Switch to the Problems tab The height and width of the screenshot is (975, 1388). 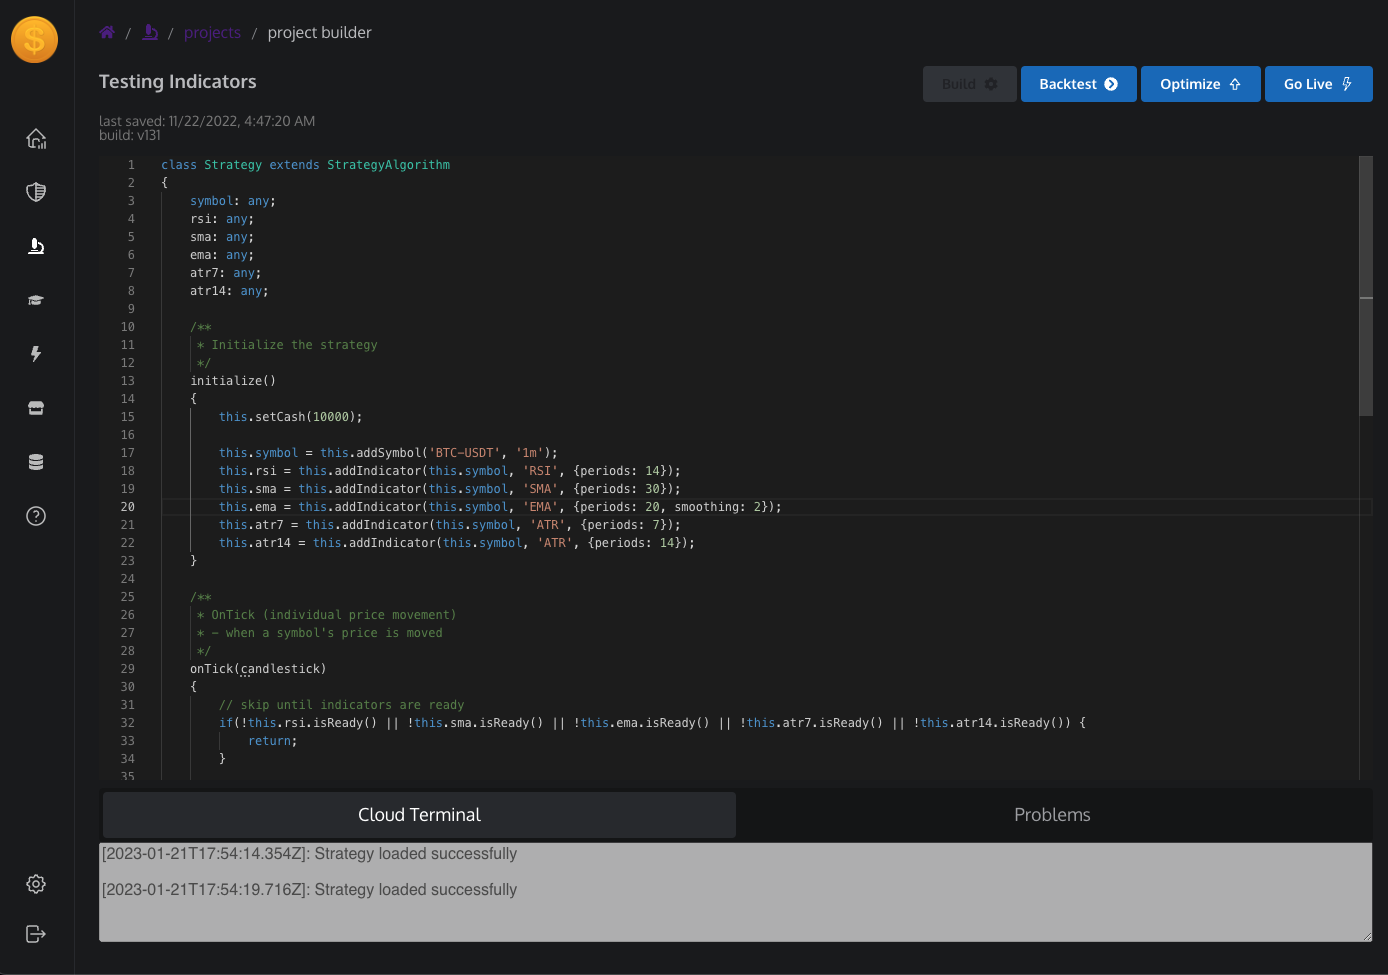pyautogui.click(x=1052, y=815)
